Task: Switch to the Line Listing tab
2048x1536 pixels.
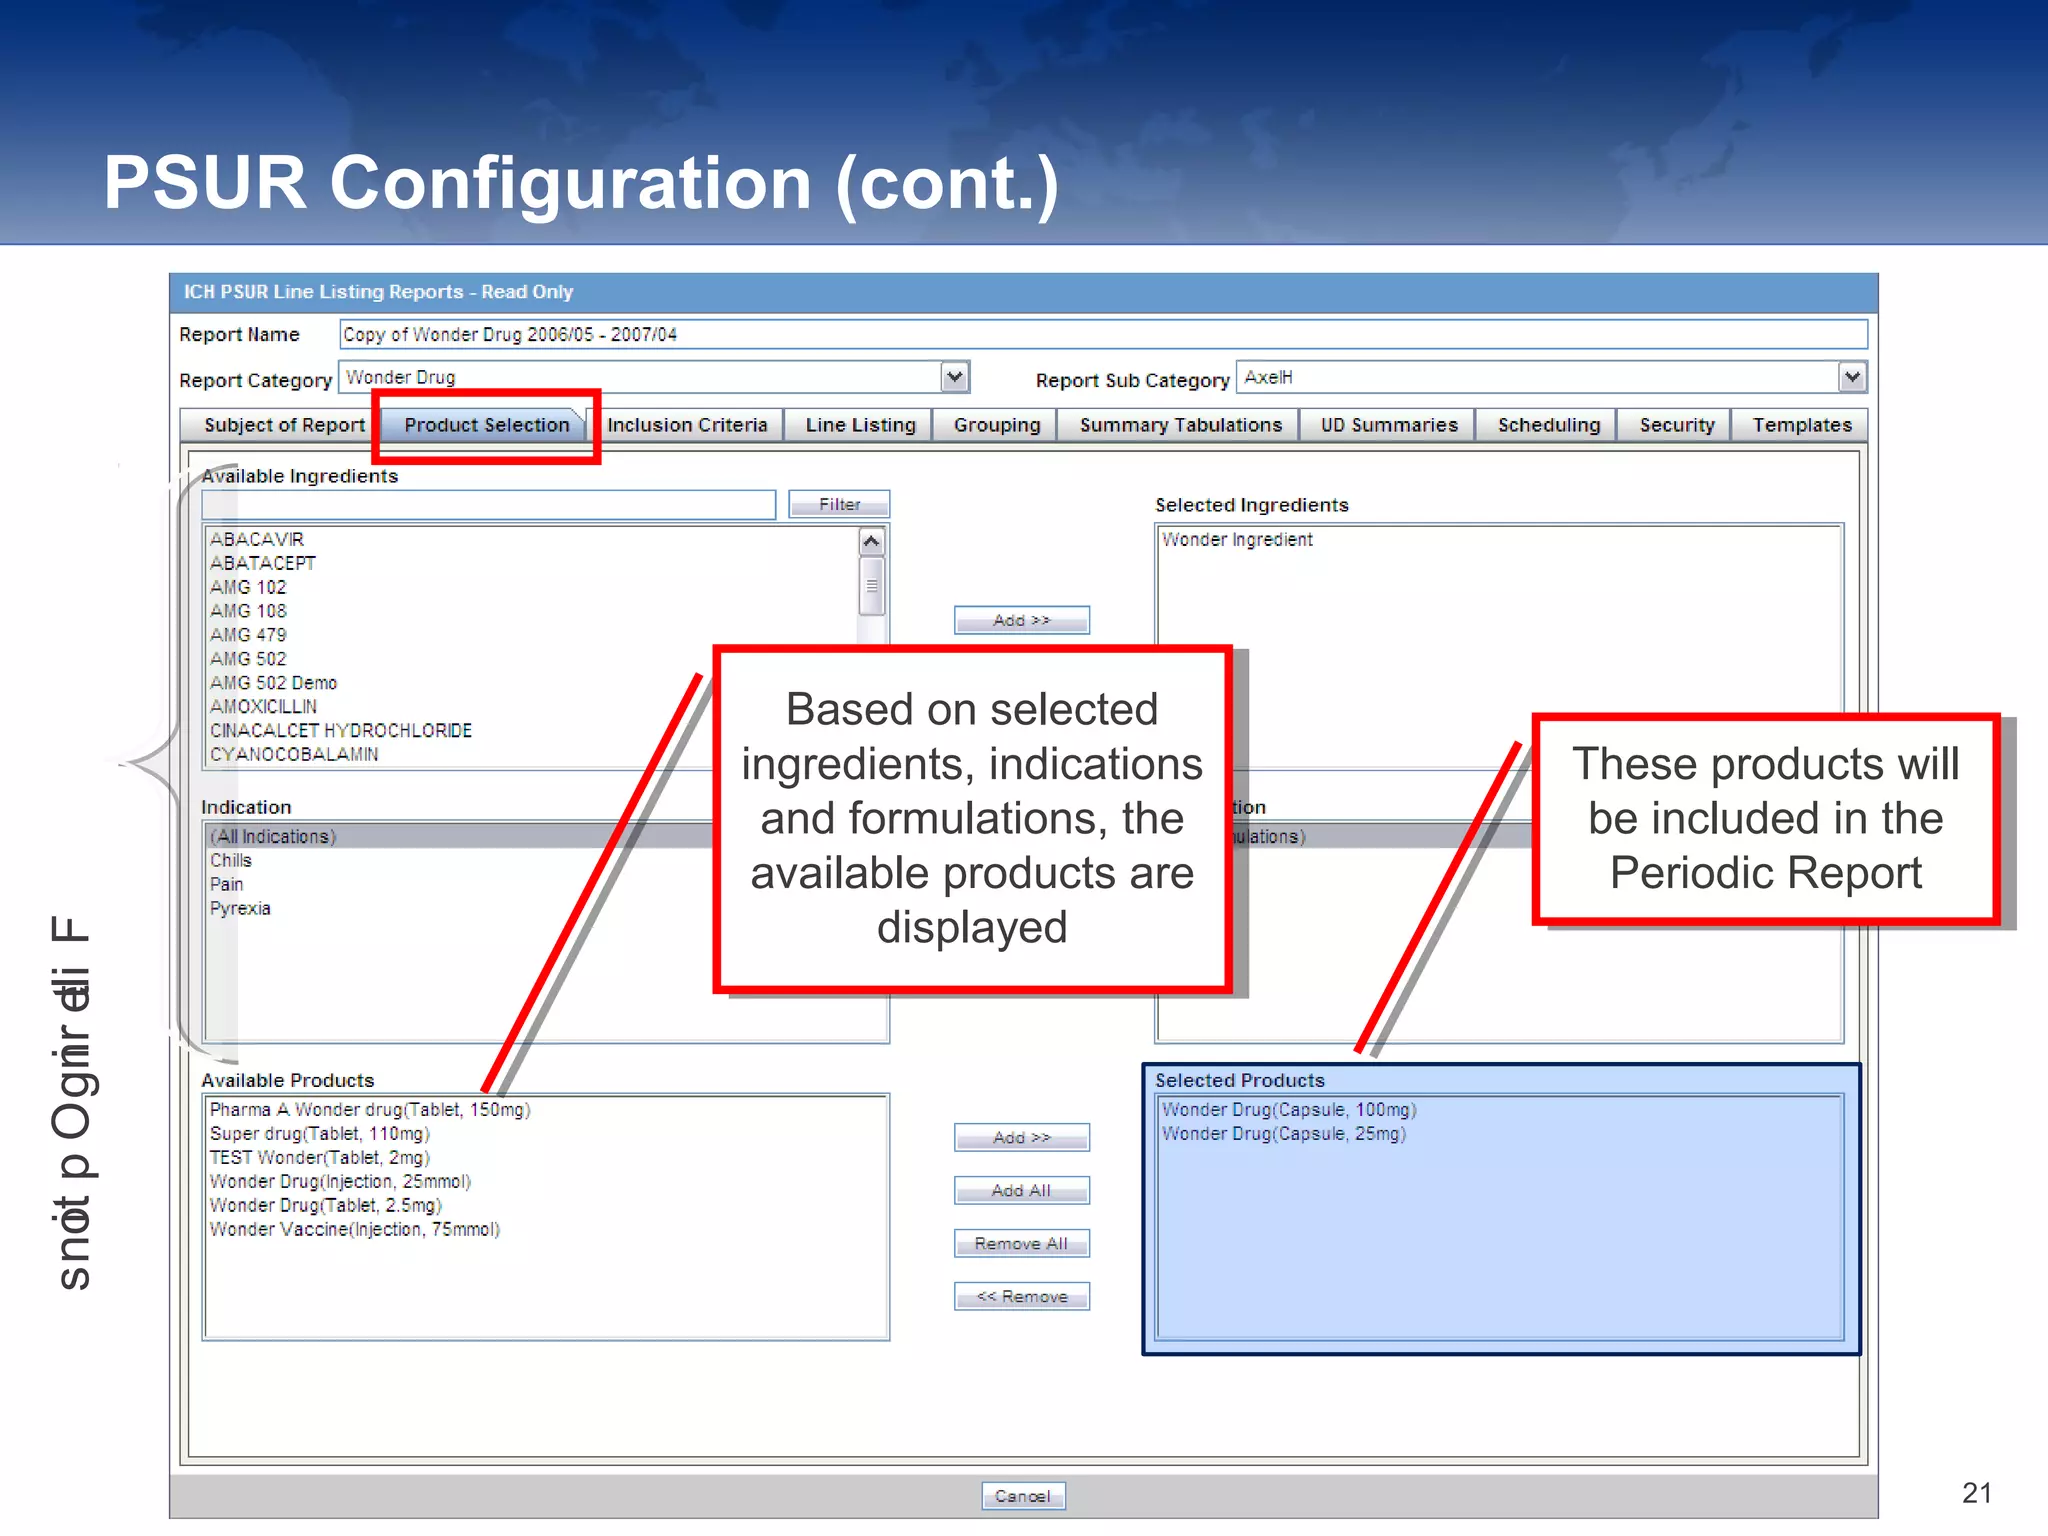Action: pos(860,425)
